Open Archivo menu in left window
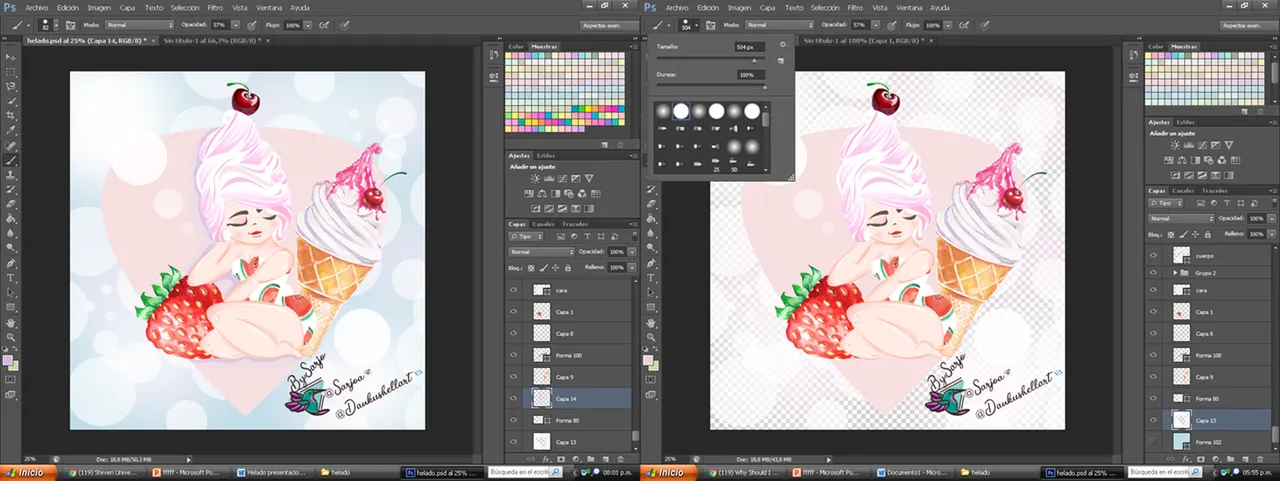The width and height of the screenshot is (1280, 481). pyautogui.click(x=35, y=7)
